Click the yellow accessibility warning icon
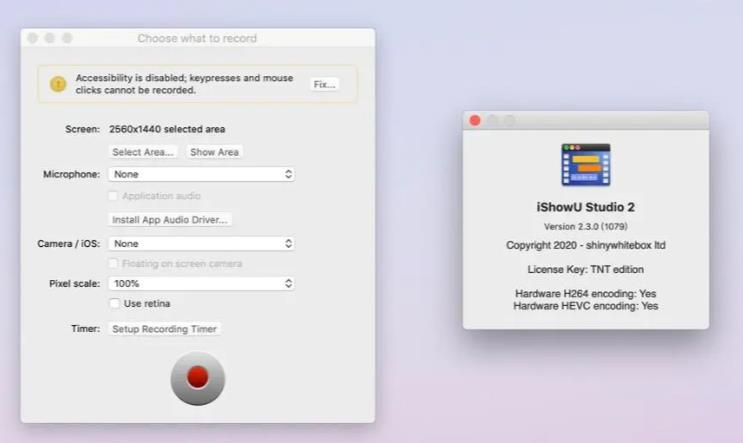Image resolution: width=743 pixels, height=443 pixels. click(x=58, y=84)
